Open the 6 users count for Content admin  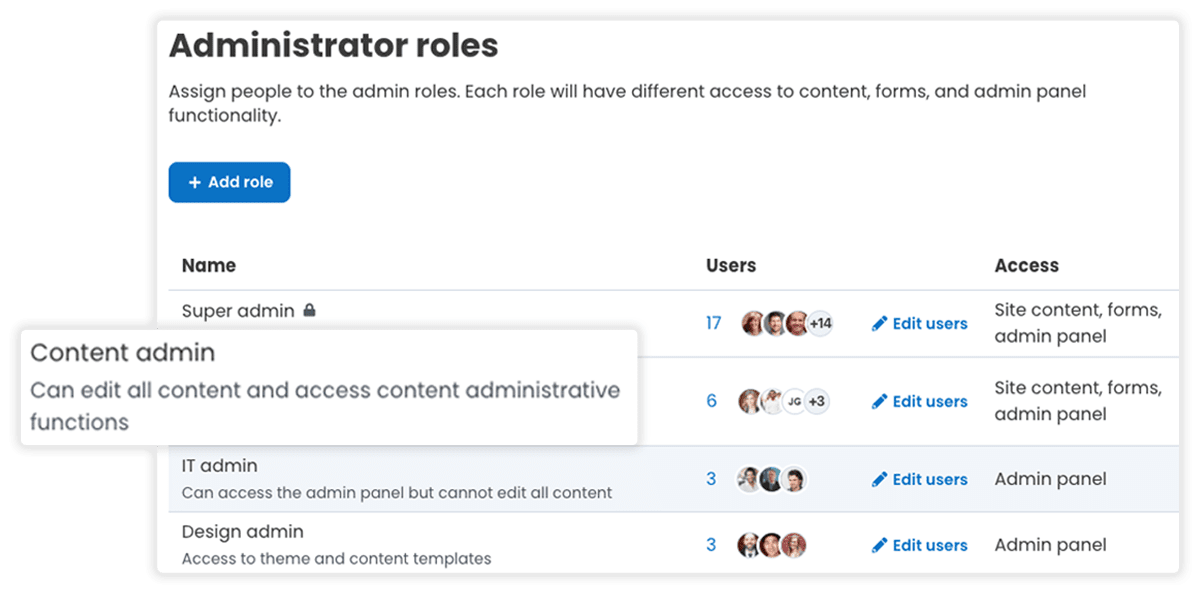click(710, 401)
